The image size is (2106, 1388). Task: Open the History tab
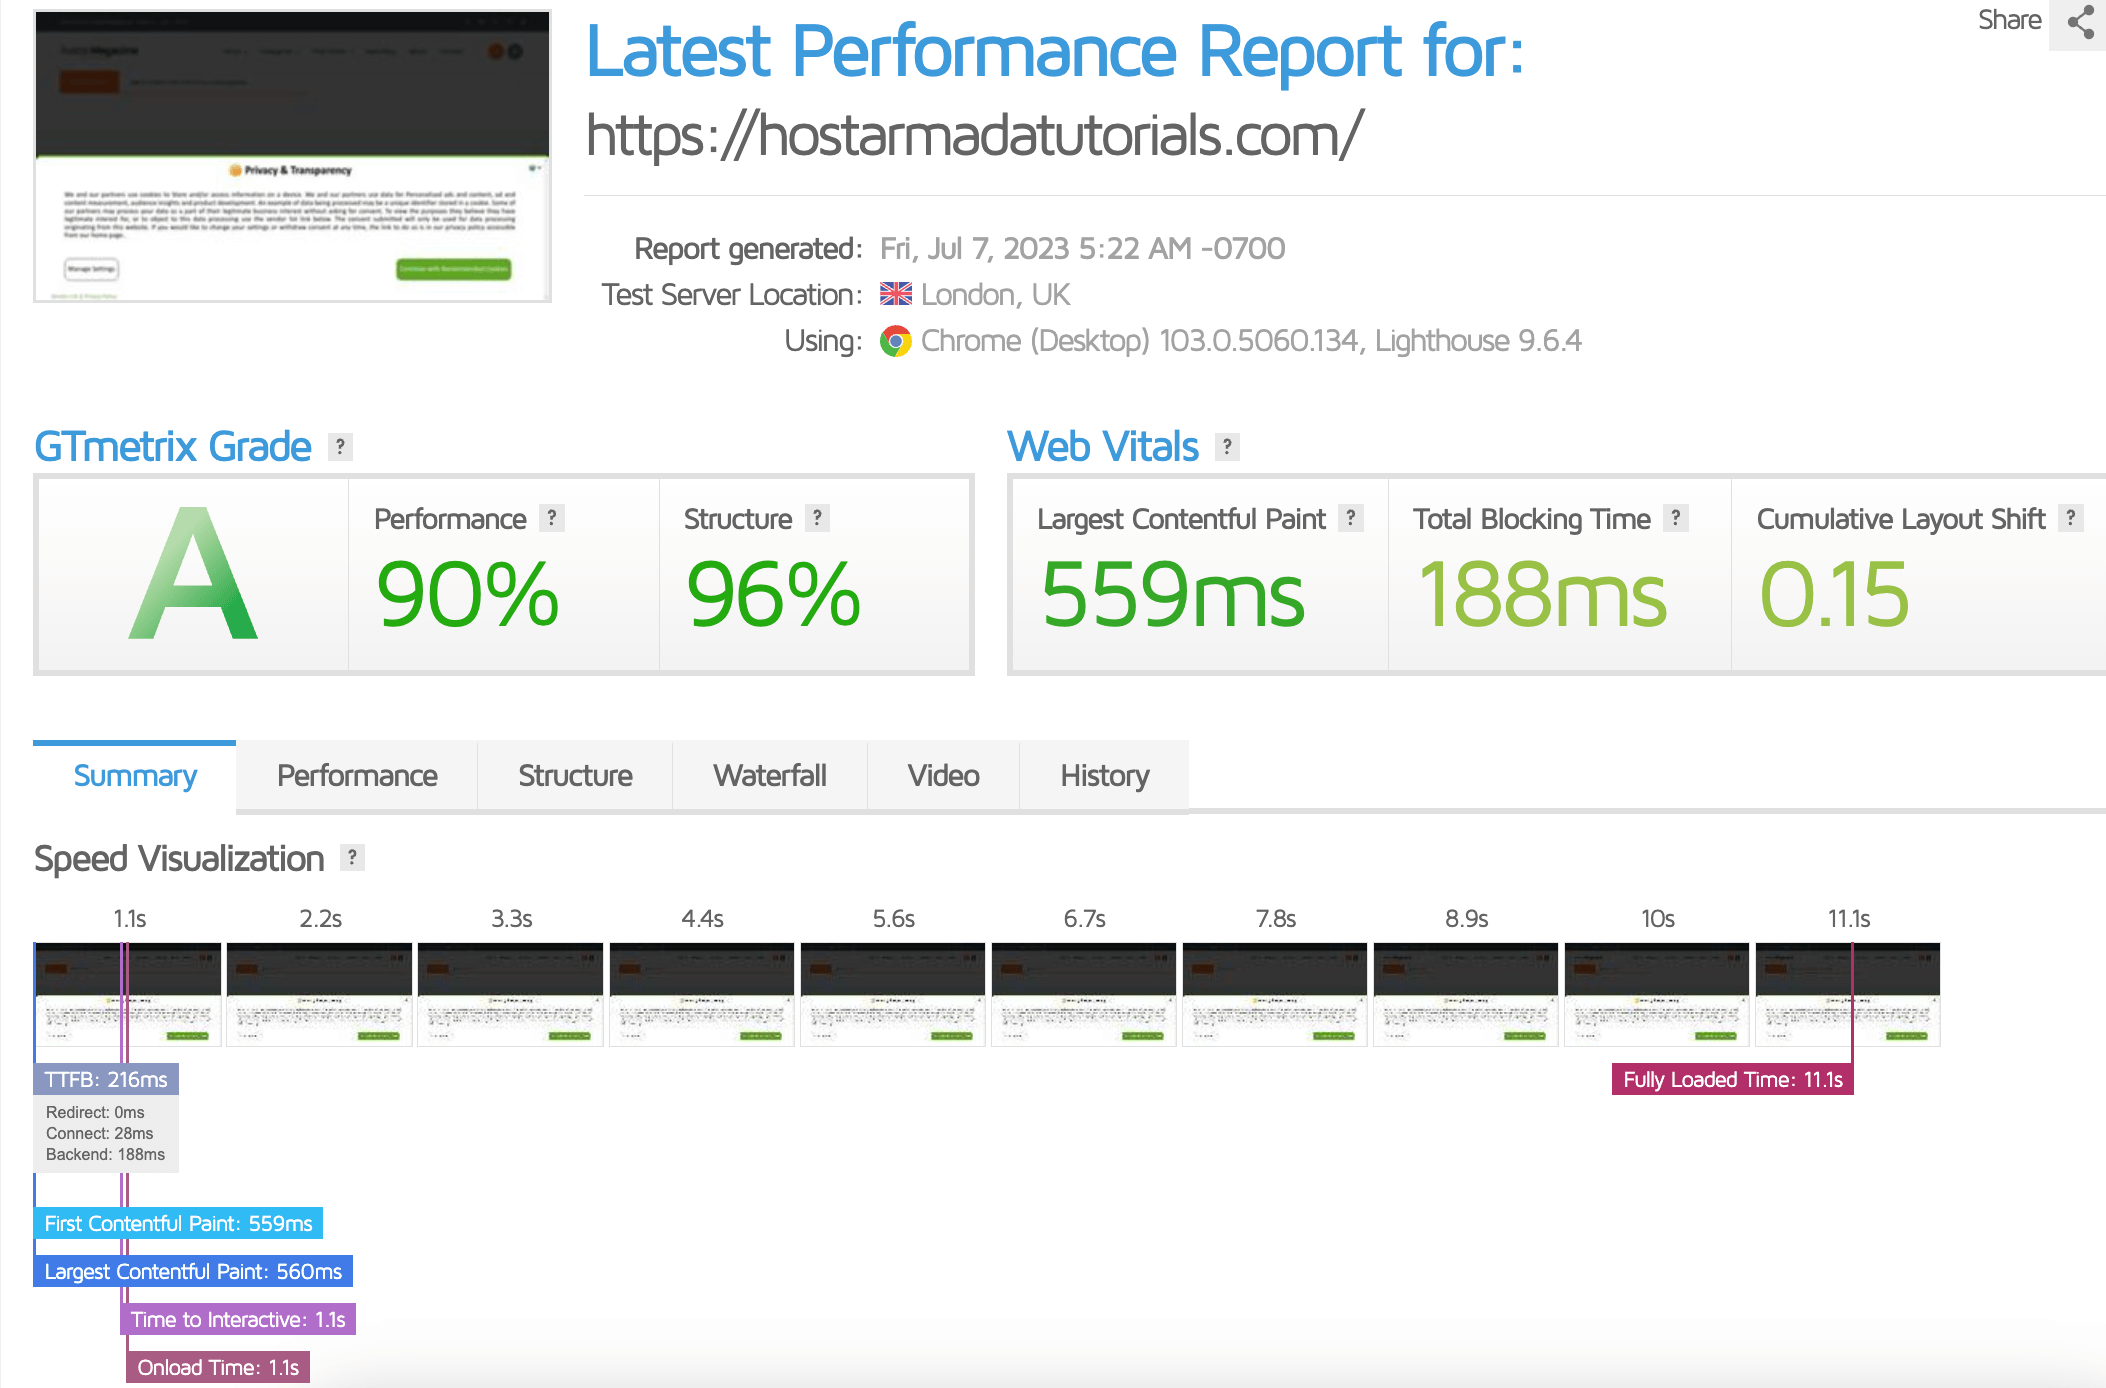point(1104,776)
